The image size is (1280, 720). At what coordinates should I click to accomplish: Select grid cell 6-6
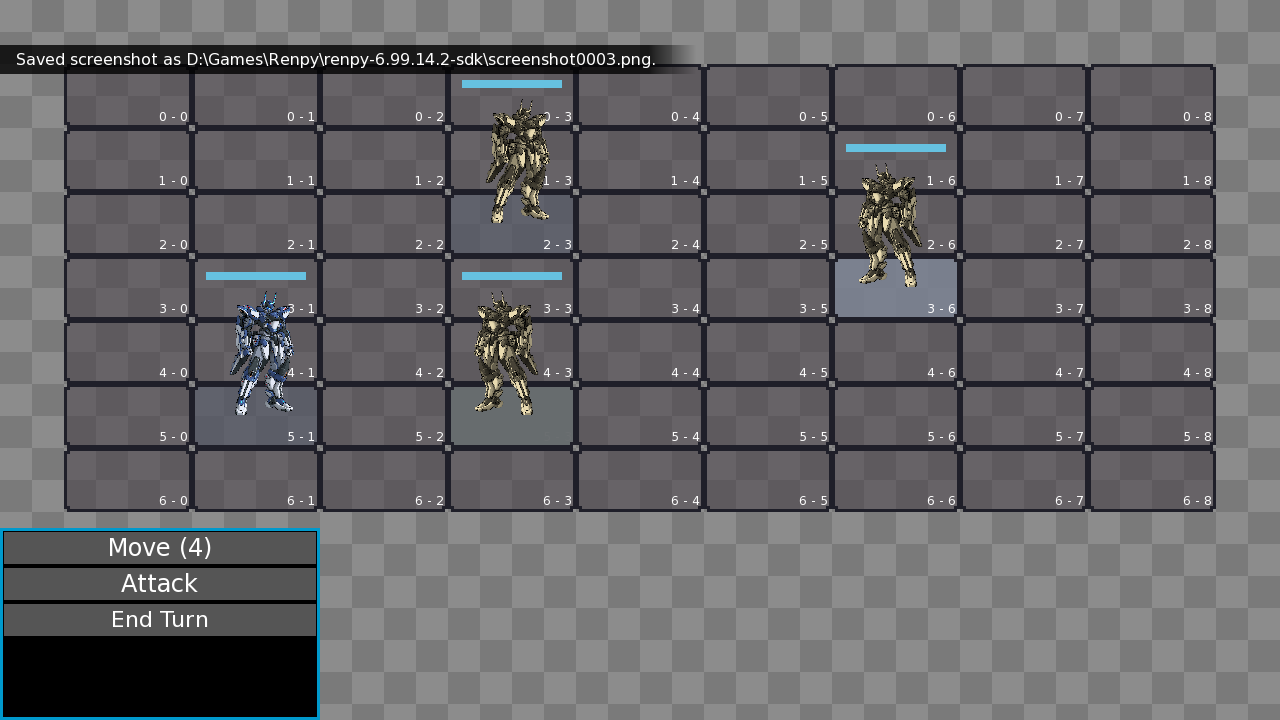(896, 480)
